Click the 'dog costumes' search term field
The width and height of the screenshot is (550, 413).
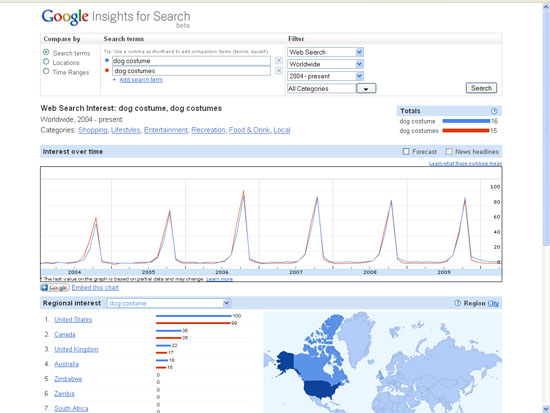coord(191,71)
